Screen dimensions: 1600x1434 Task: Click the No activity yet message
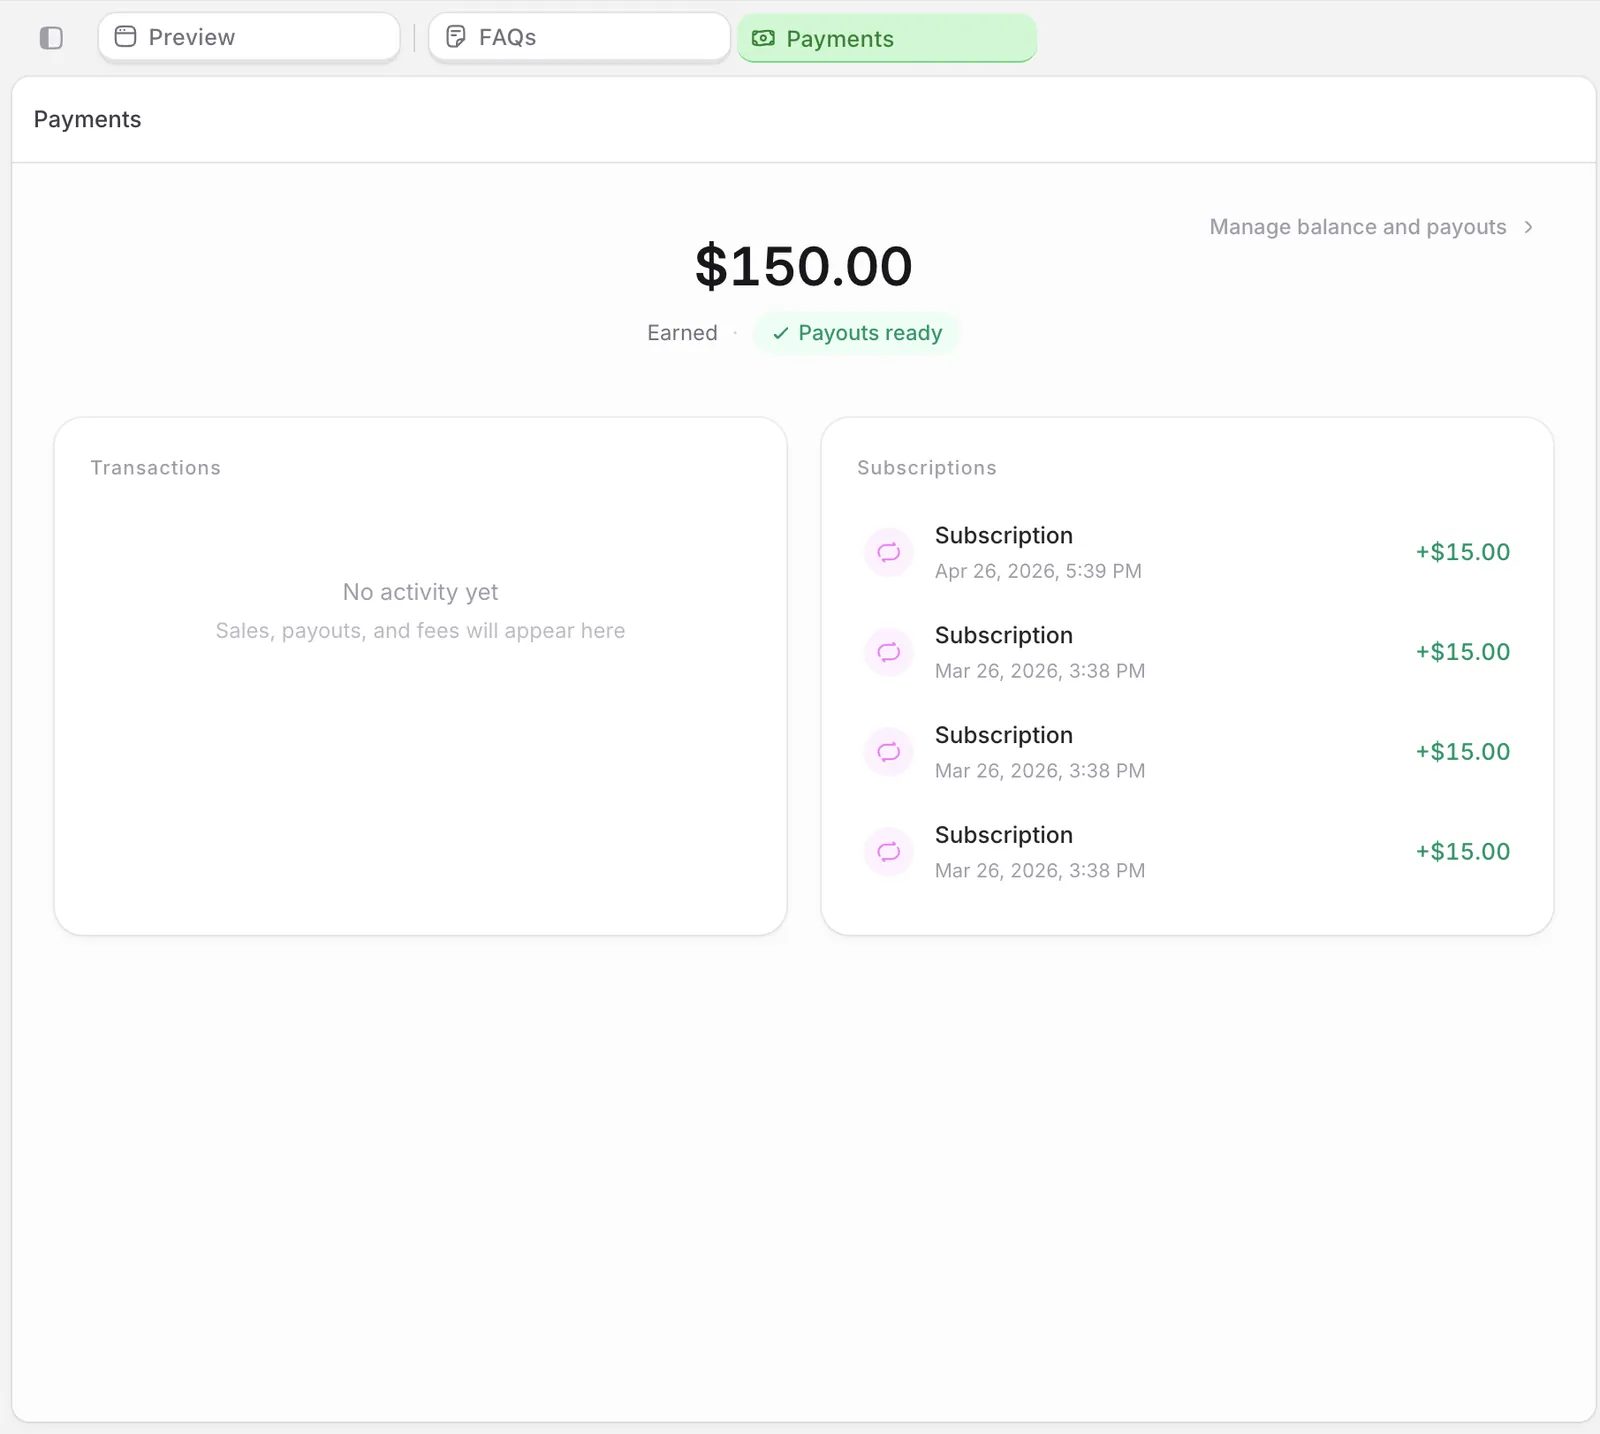point(420,592)
